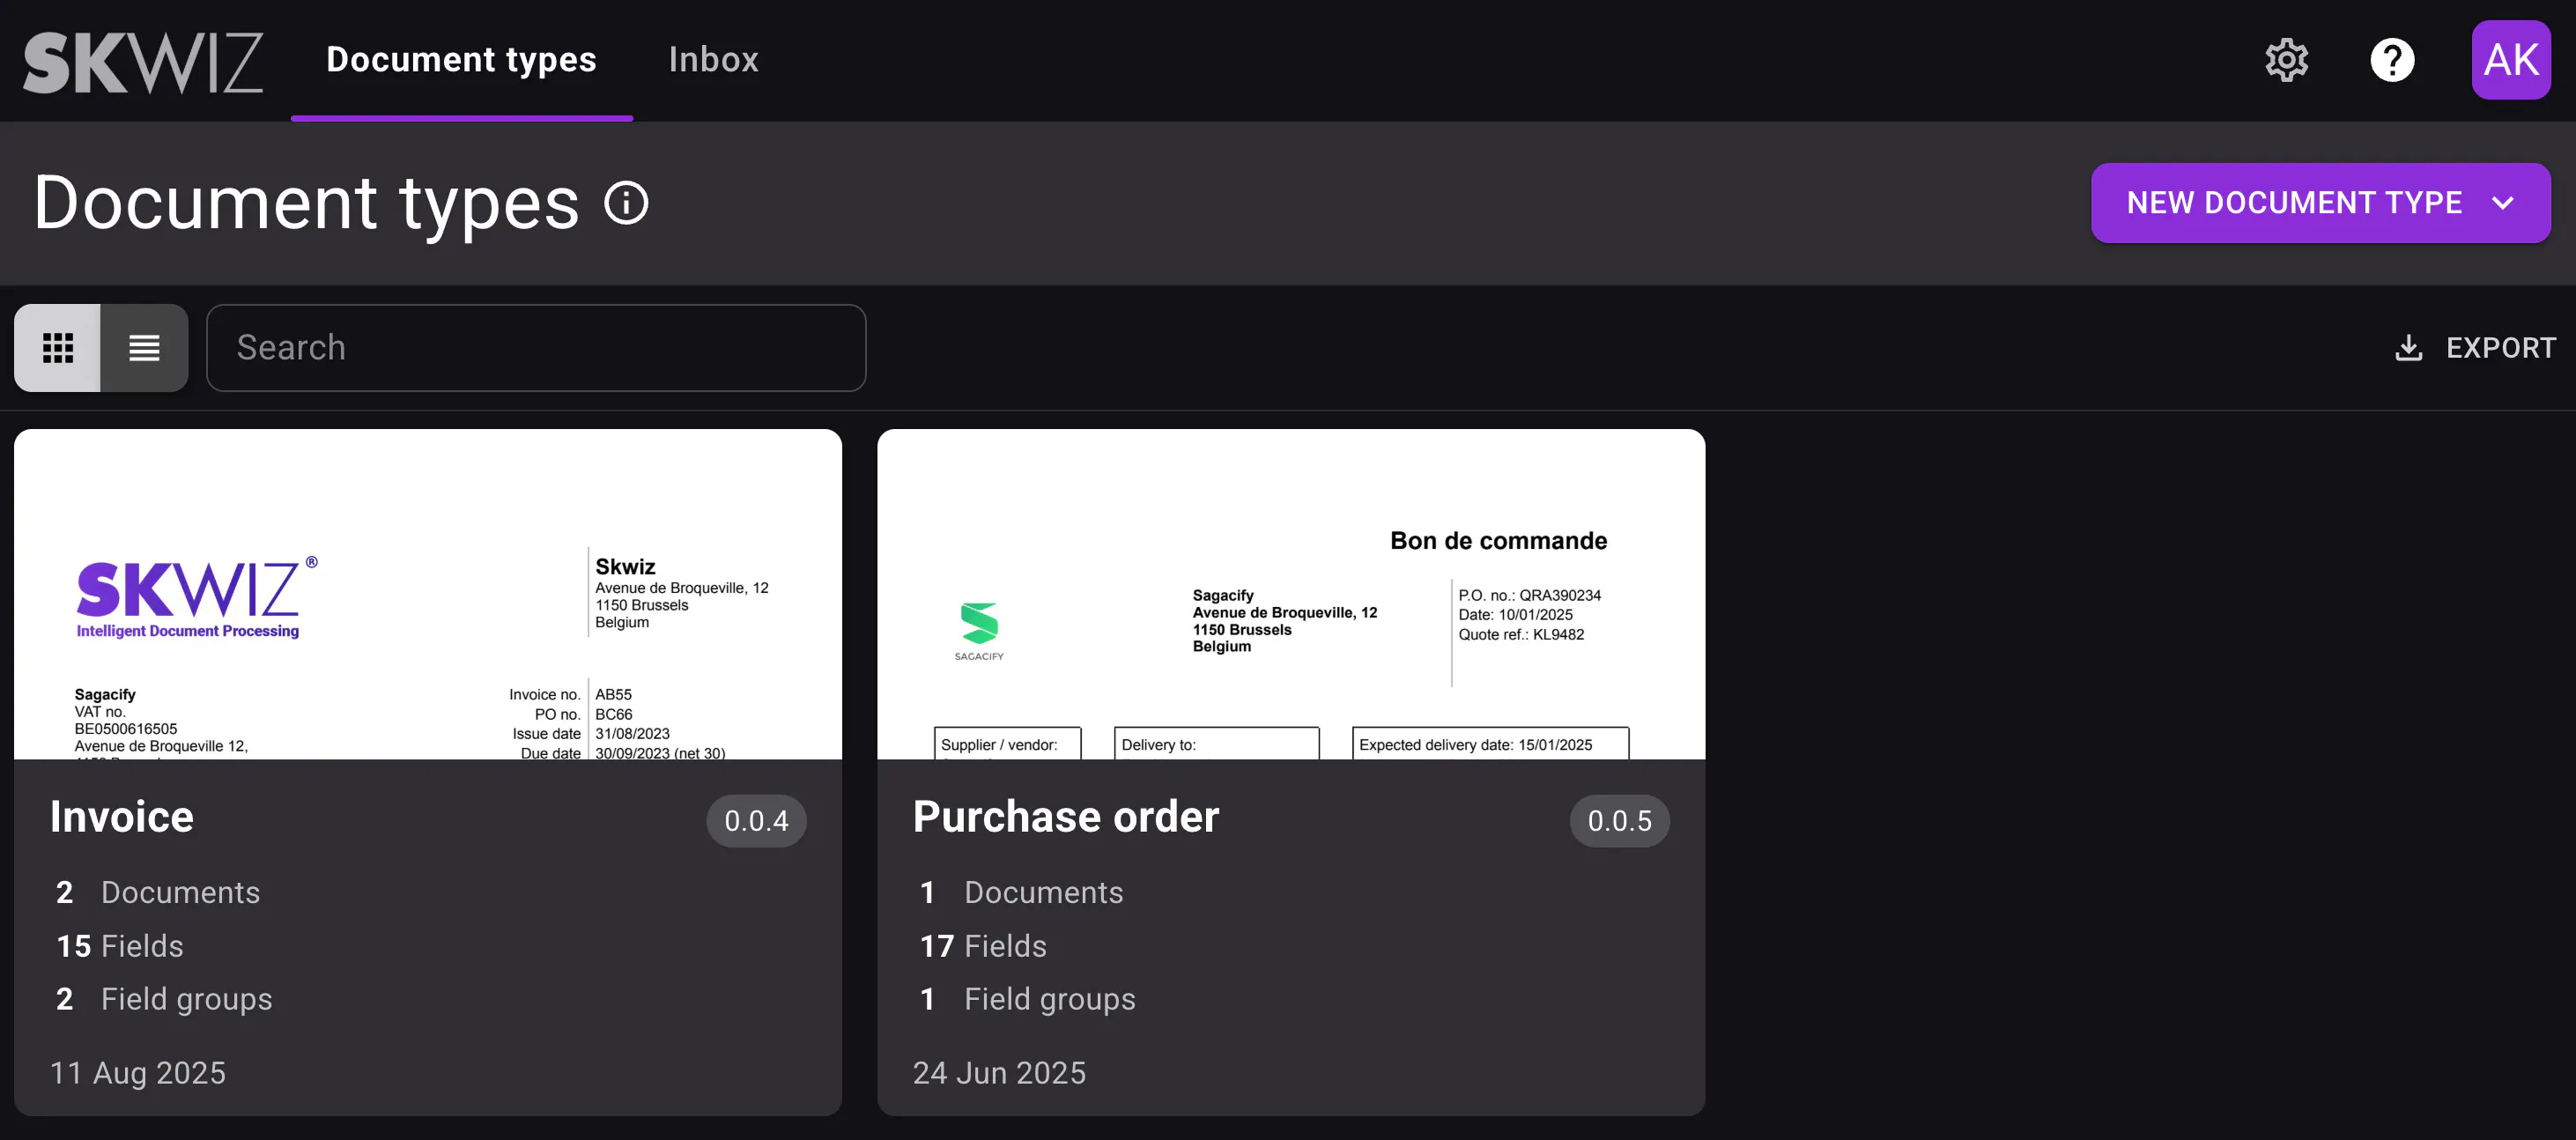The image size is (2576, 1140).
Task: Click the info icon beside Document types
Action: pos(627,203)
